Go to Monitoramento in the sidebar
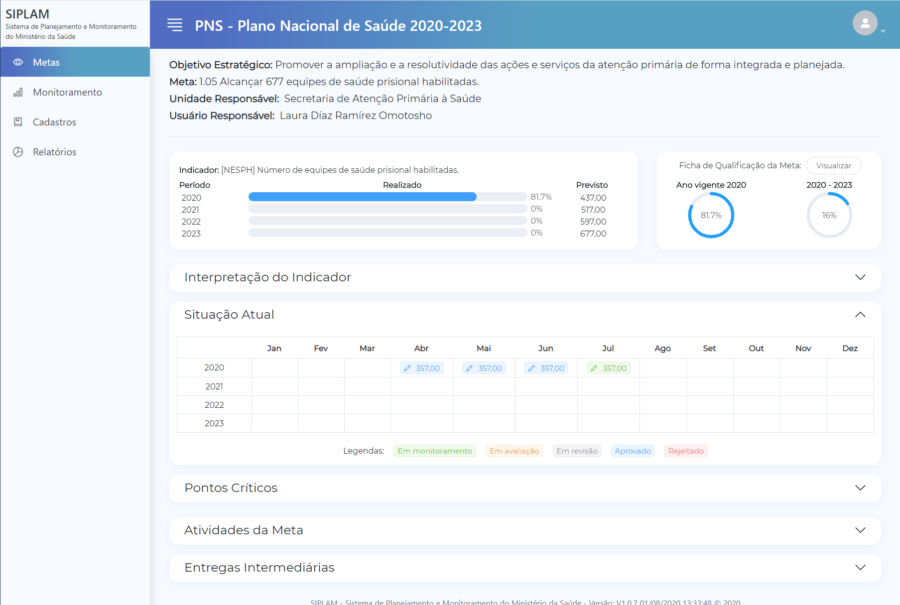Image resolution: width=900 pixels, height=605 pixels. 67,92
